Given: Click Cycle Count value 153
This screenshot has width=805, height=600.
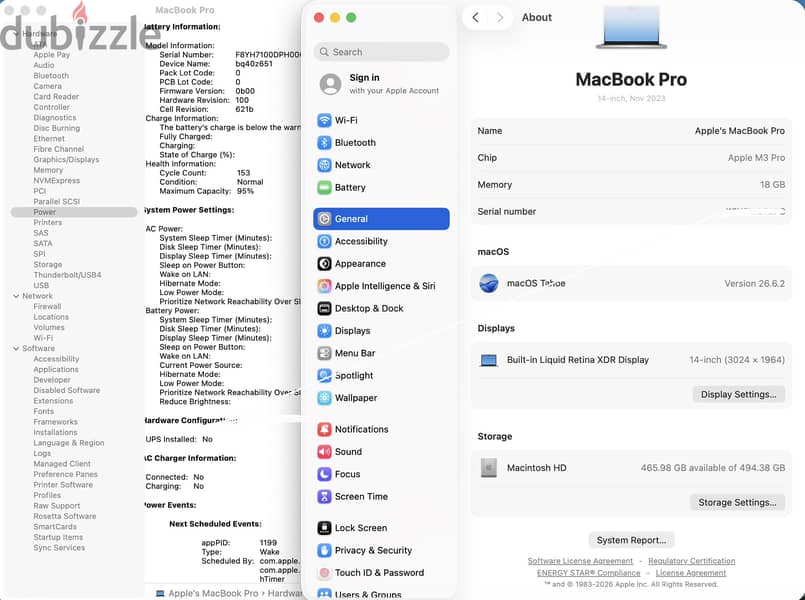Looking at the screenshot, I should click(x=243, y=173).
